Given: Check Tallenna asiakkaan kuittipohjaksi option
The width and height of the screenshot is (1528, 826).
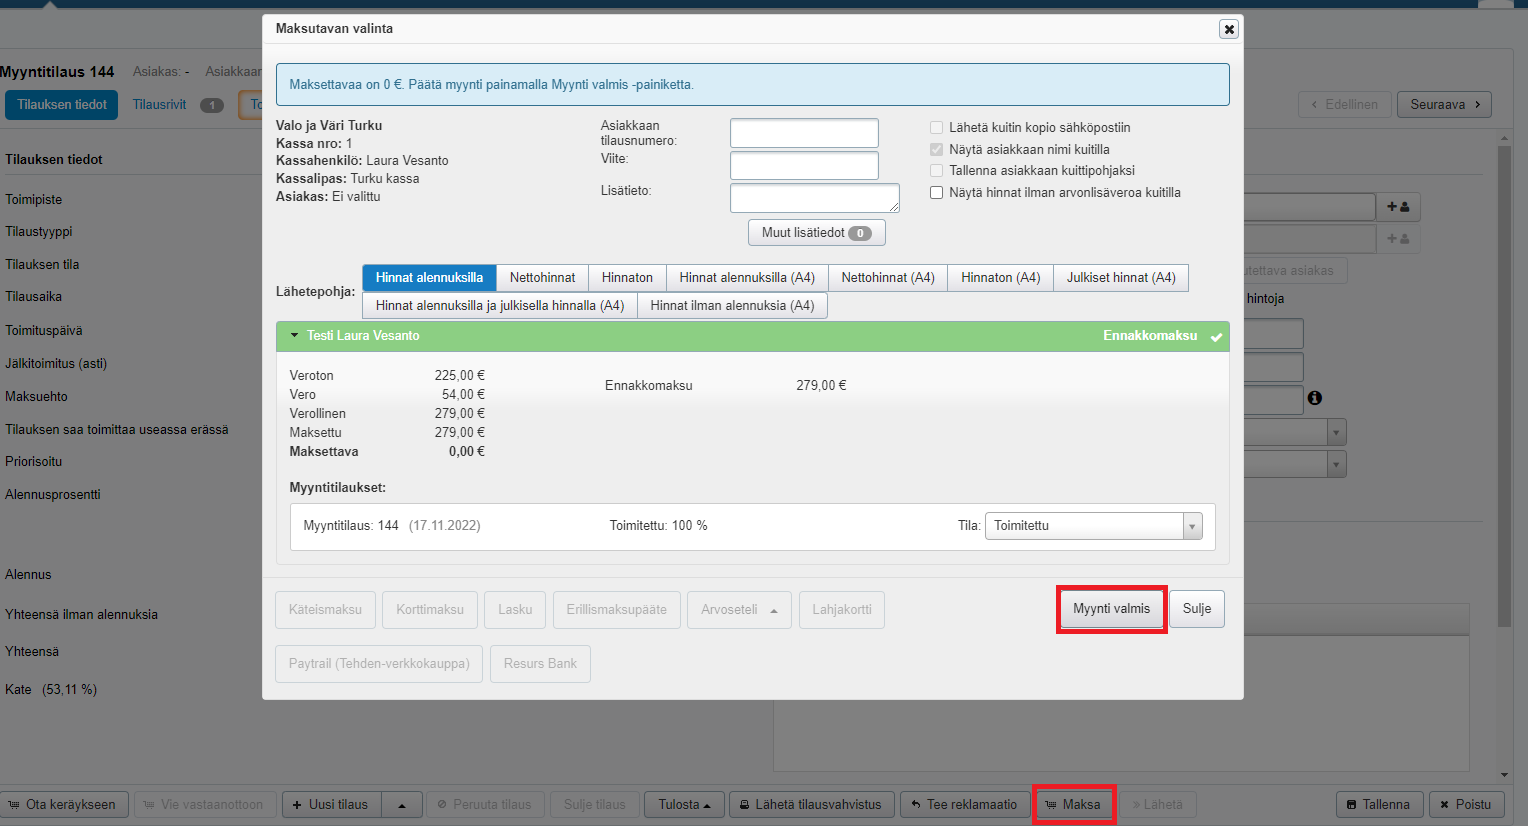Looking at the screenshot, I should pos(937,171).
